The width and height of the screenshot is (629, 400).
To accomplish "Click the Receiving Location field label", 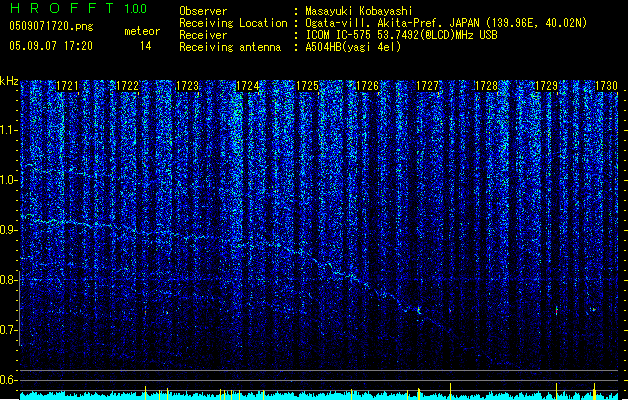I will pyautogui.click(x=233, y=23).
